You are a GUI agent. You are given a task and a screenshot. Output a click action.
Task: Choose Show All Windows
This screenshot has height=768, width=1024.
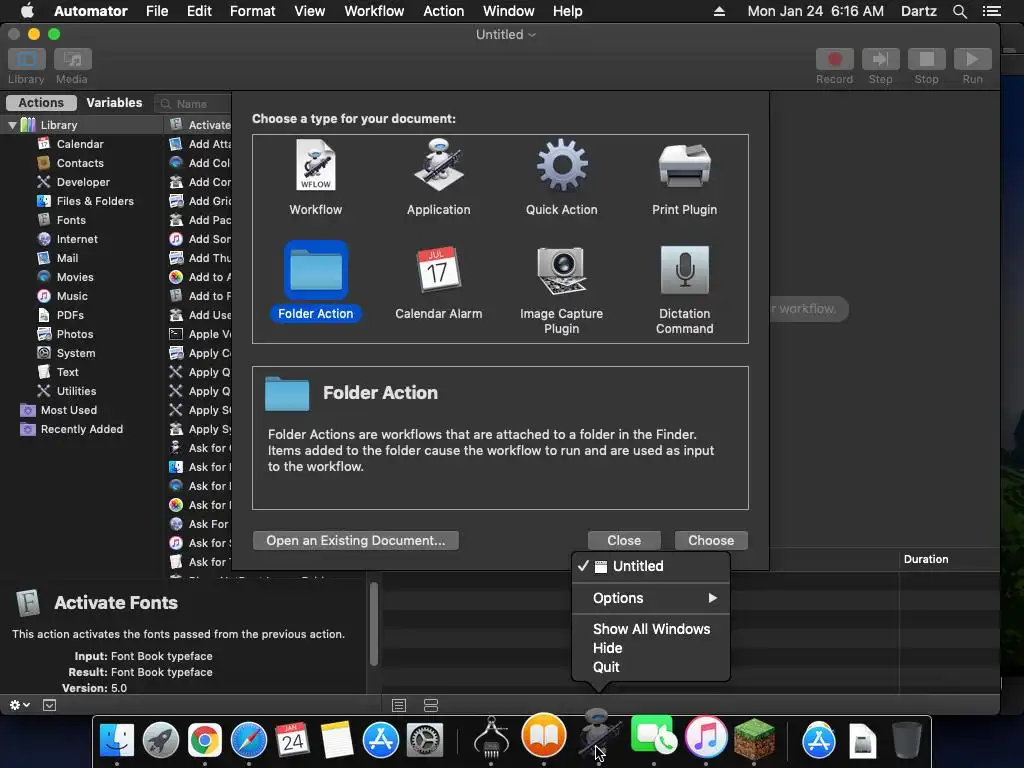tap(651, 629)
